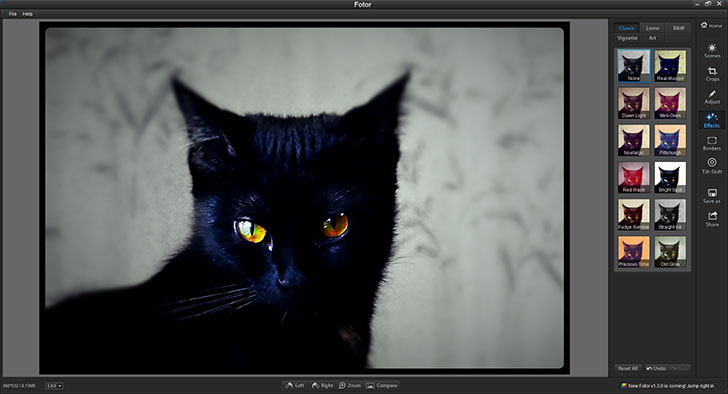Screen dimensions: 728x394
Task: Open the New Fotor v1.3.0 announcement link
Action: click(668, 386)
